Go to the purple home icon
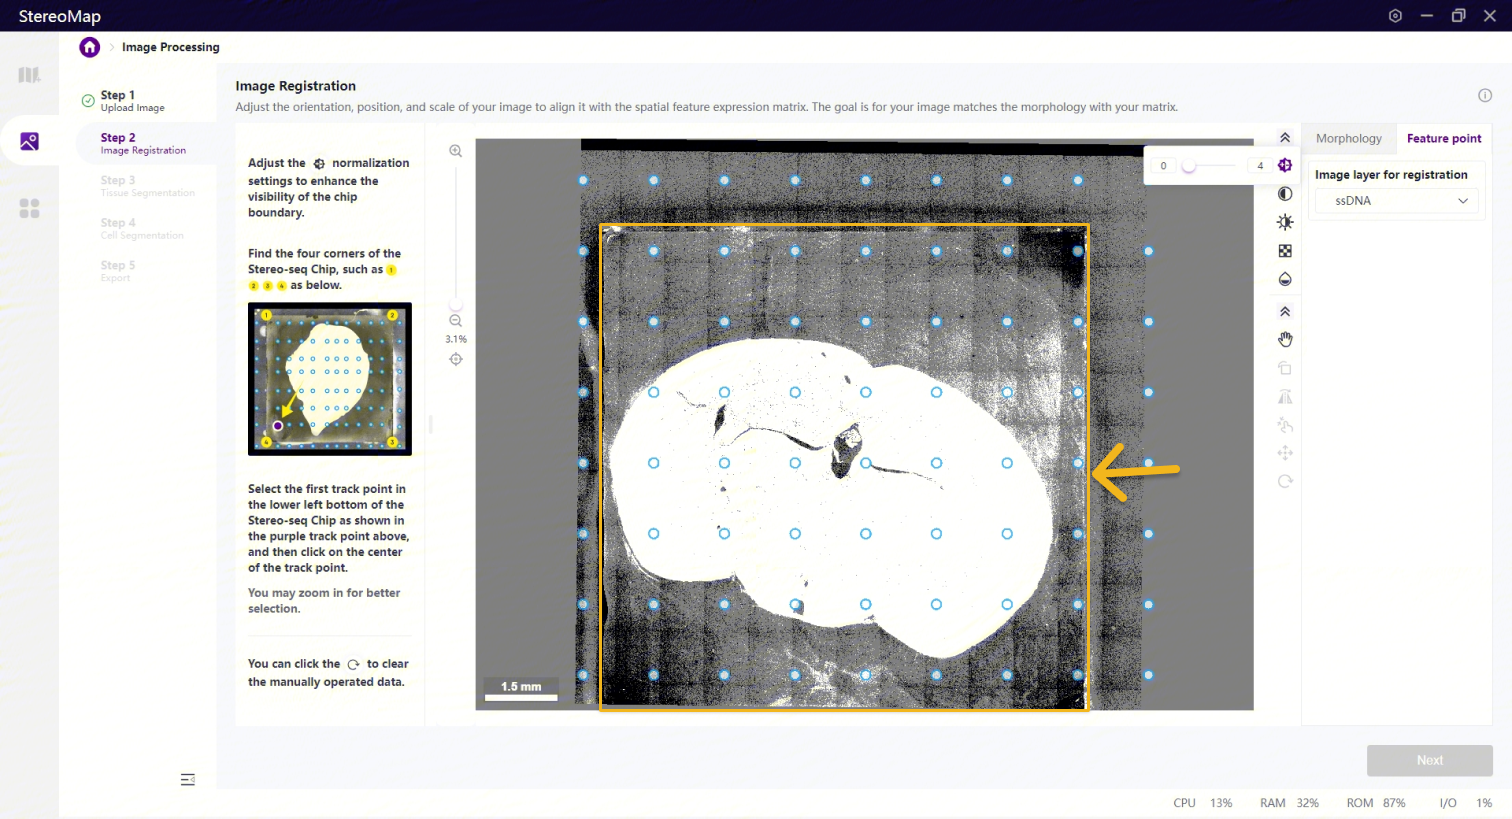 click(90, 47)
